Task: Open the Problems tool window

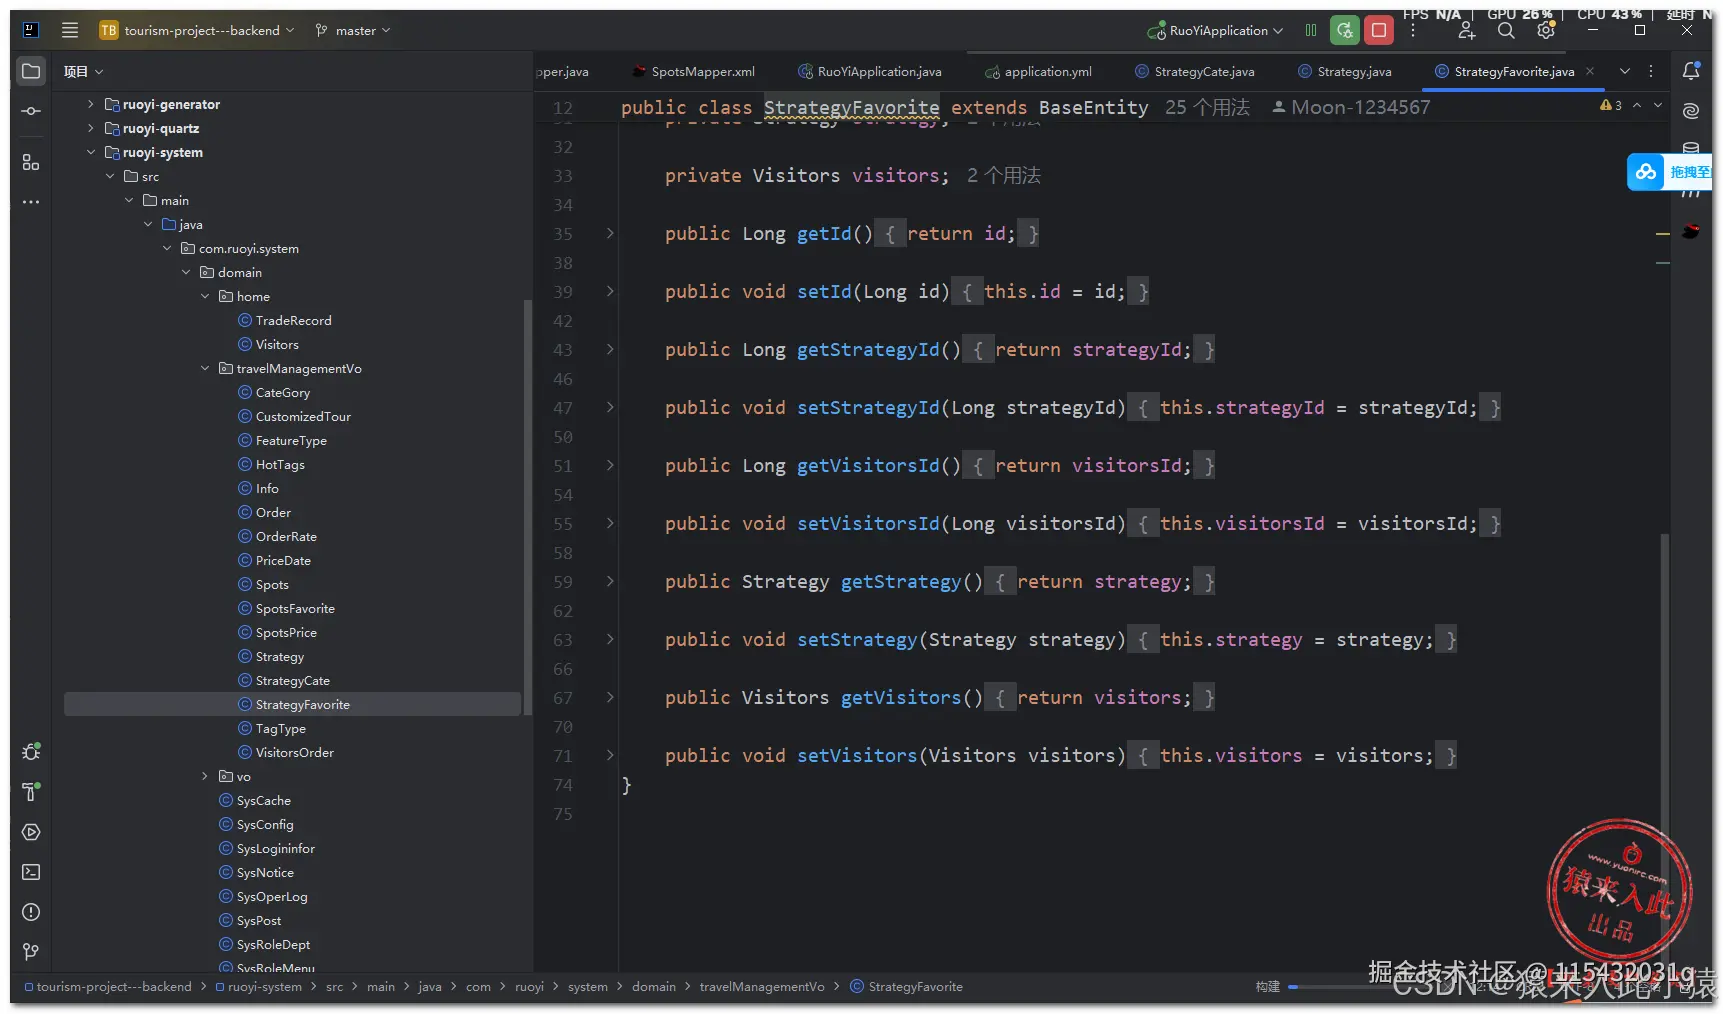Action: click(x=31, y=912)
